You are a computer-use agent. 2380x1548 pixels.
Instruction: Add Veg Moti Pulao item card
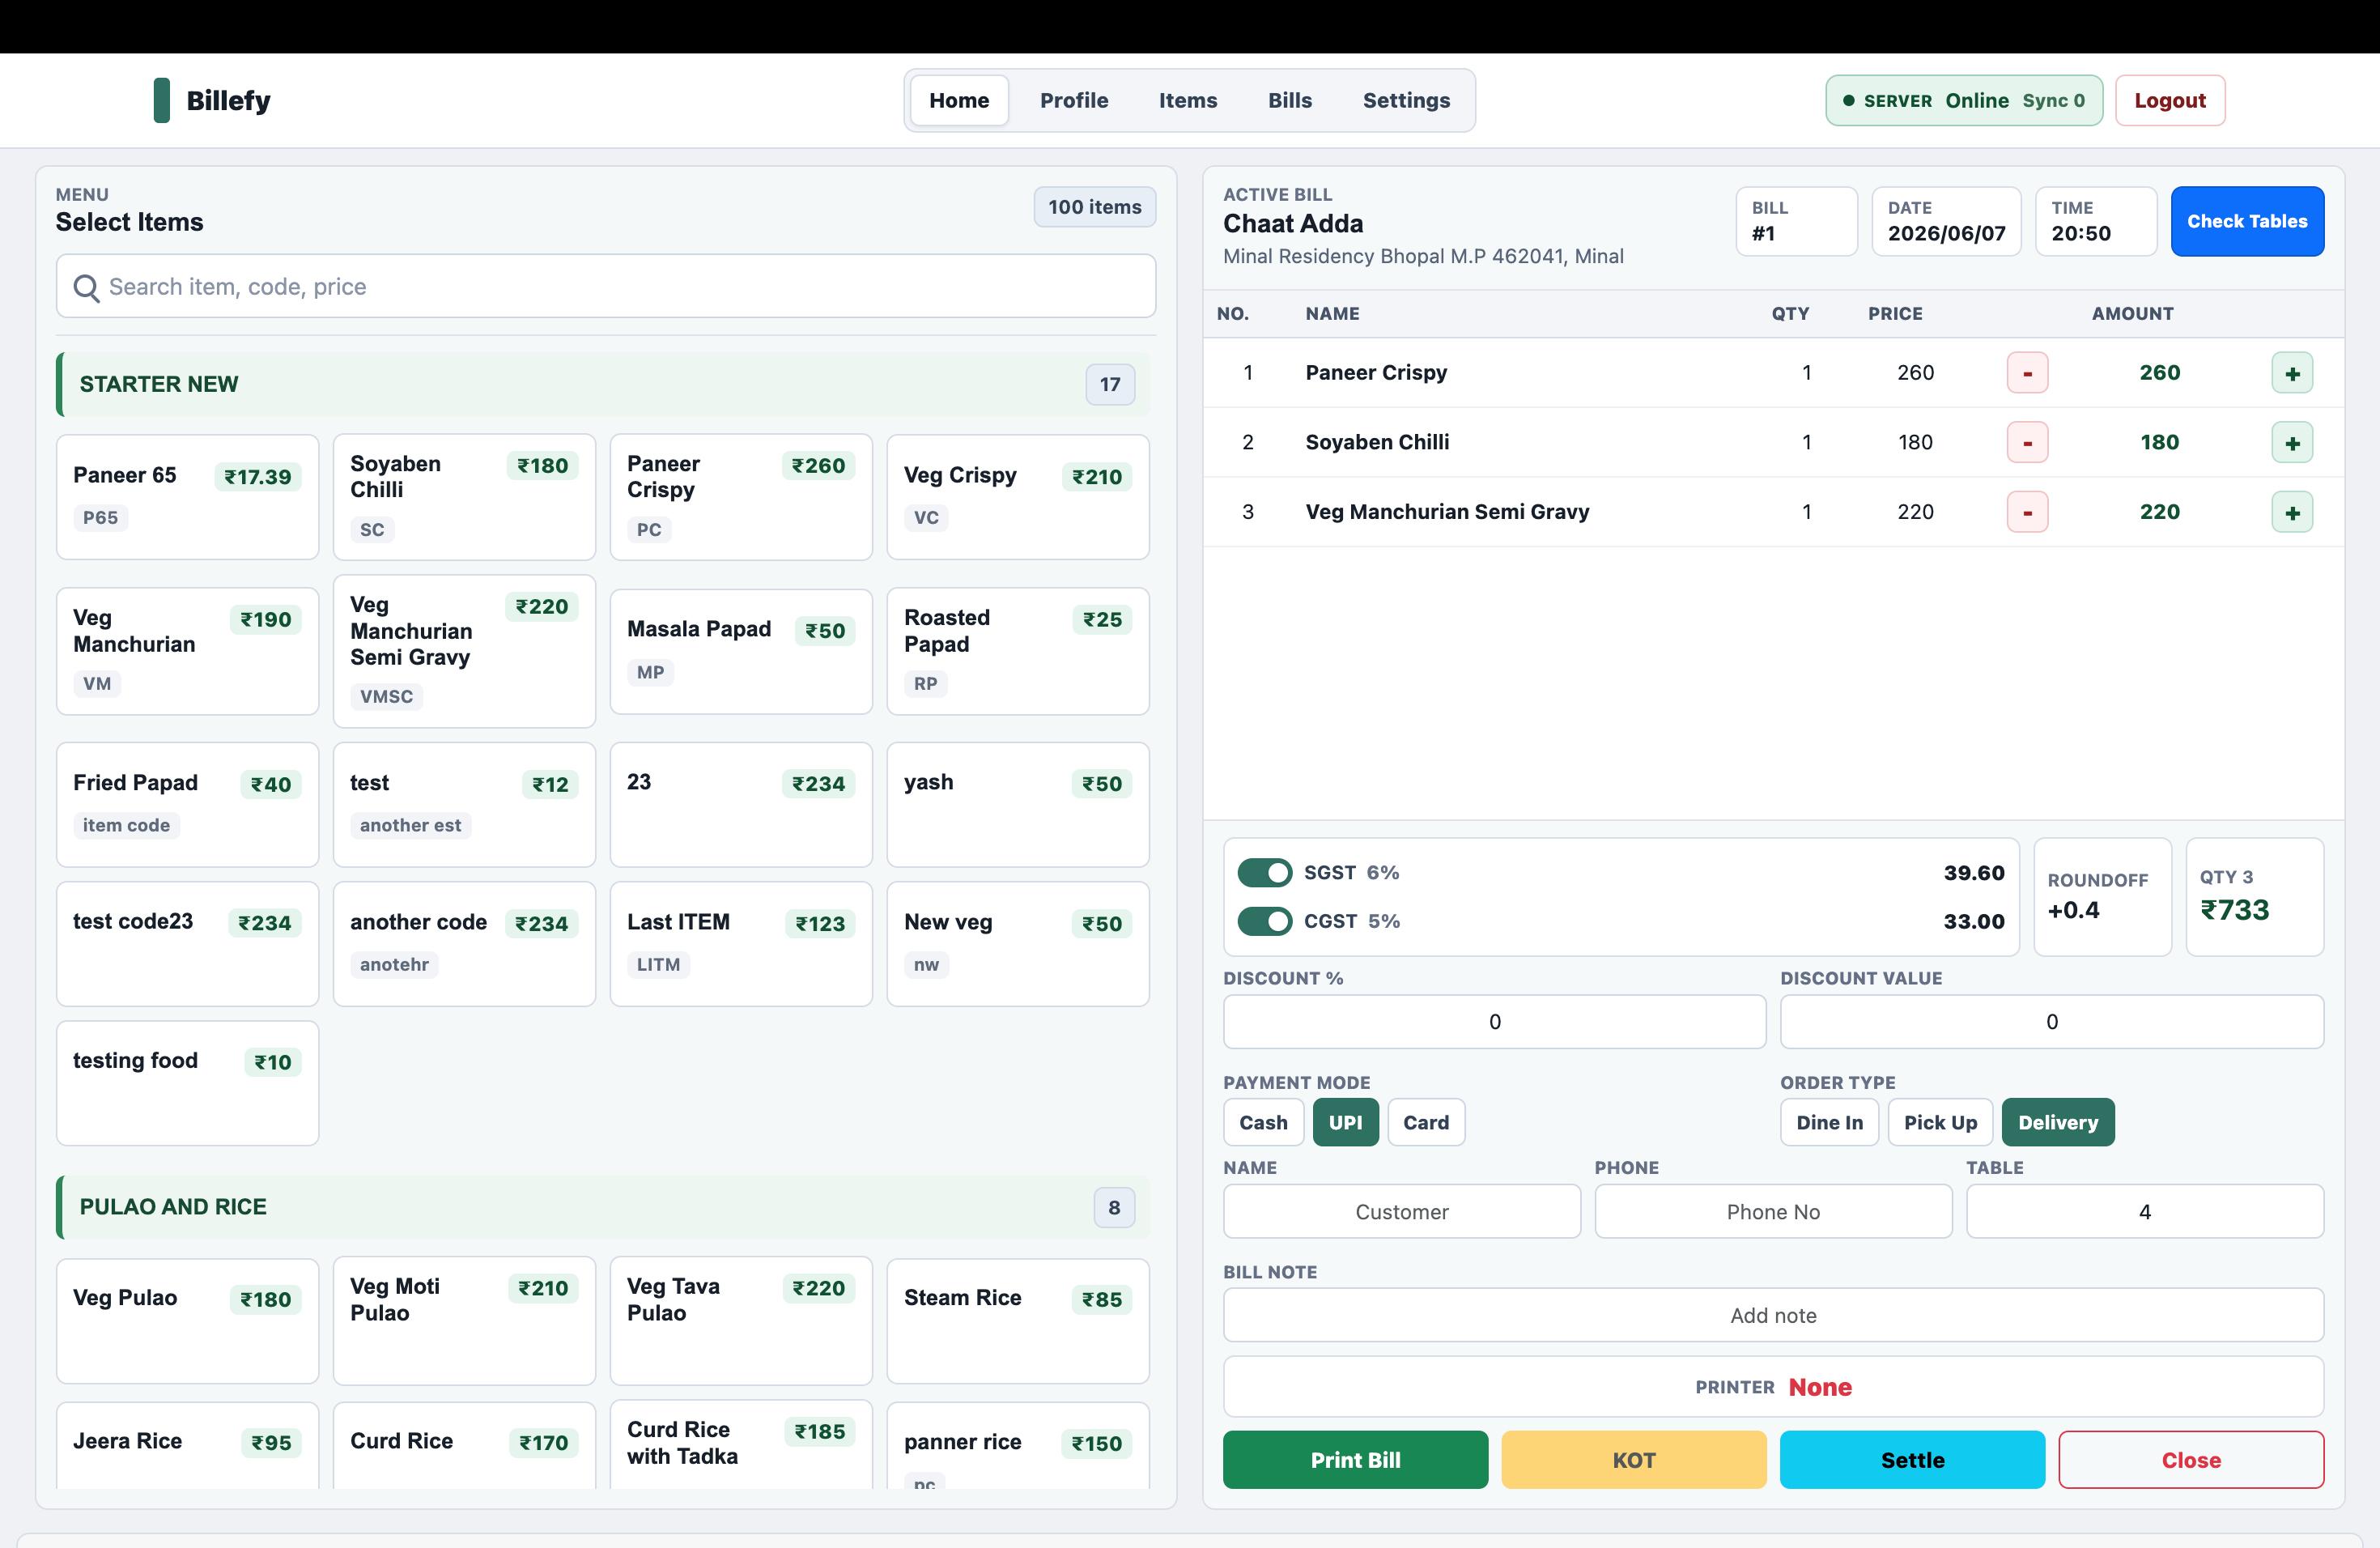tap(464, 1321)
